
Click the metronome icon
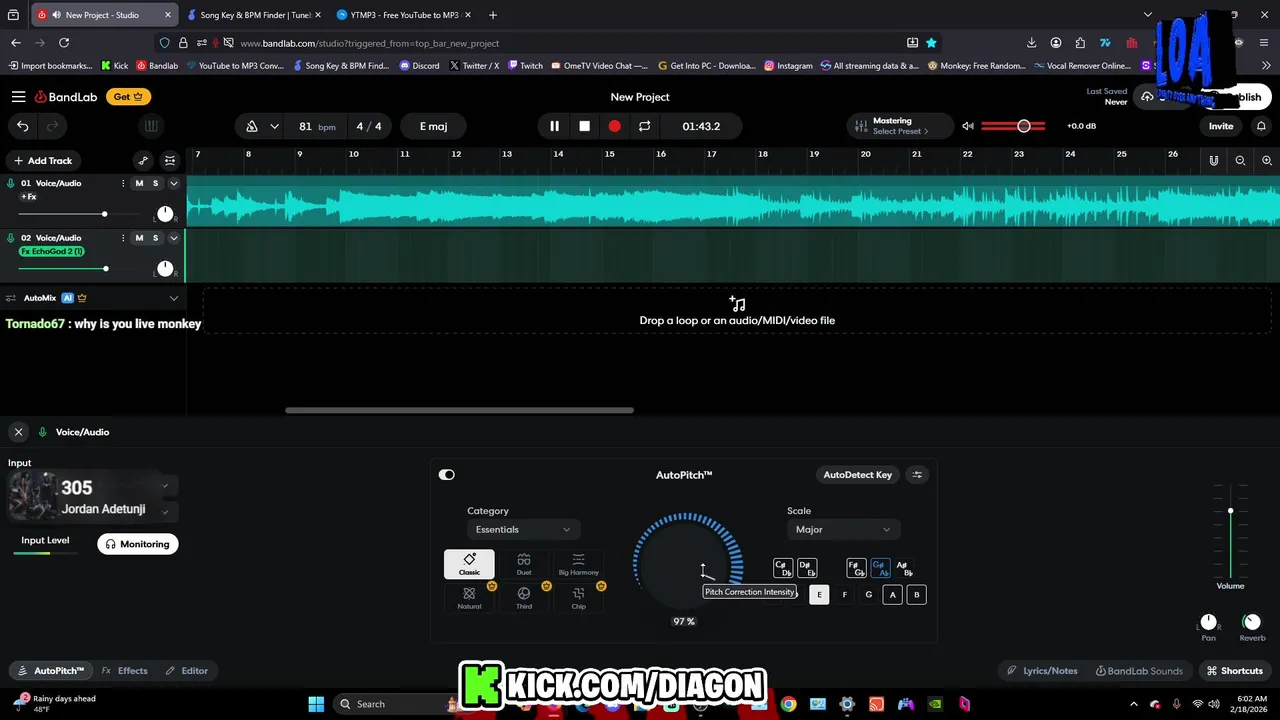coord(251,126)
